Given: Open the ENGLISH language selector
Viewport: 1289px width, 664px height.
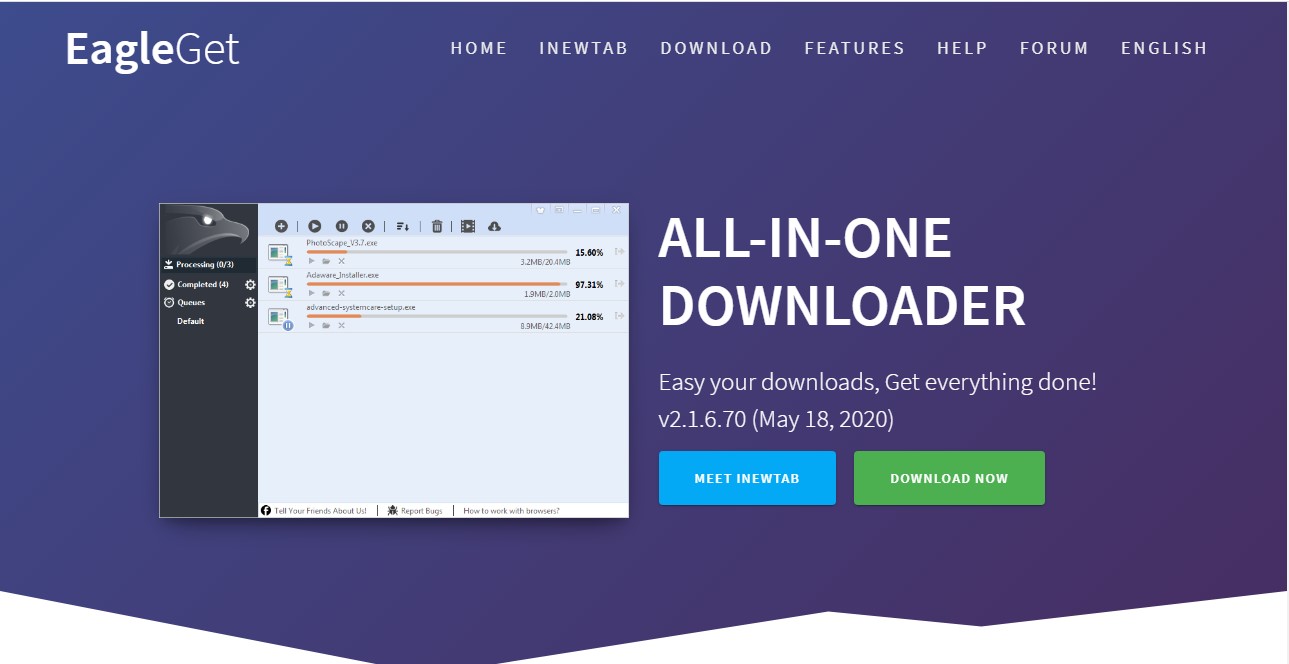Looking at the screenshot, I should pos(1164,48).
